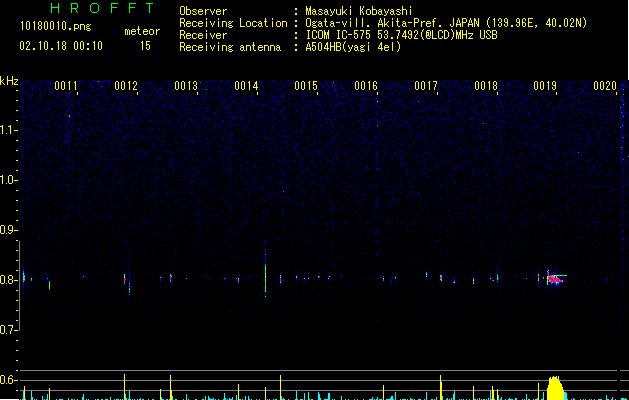Click the wide yellow power burst below 0019
This screenshot has height=400, width=629.
pos(555,388)
